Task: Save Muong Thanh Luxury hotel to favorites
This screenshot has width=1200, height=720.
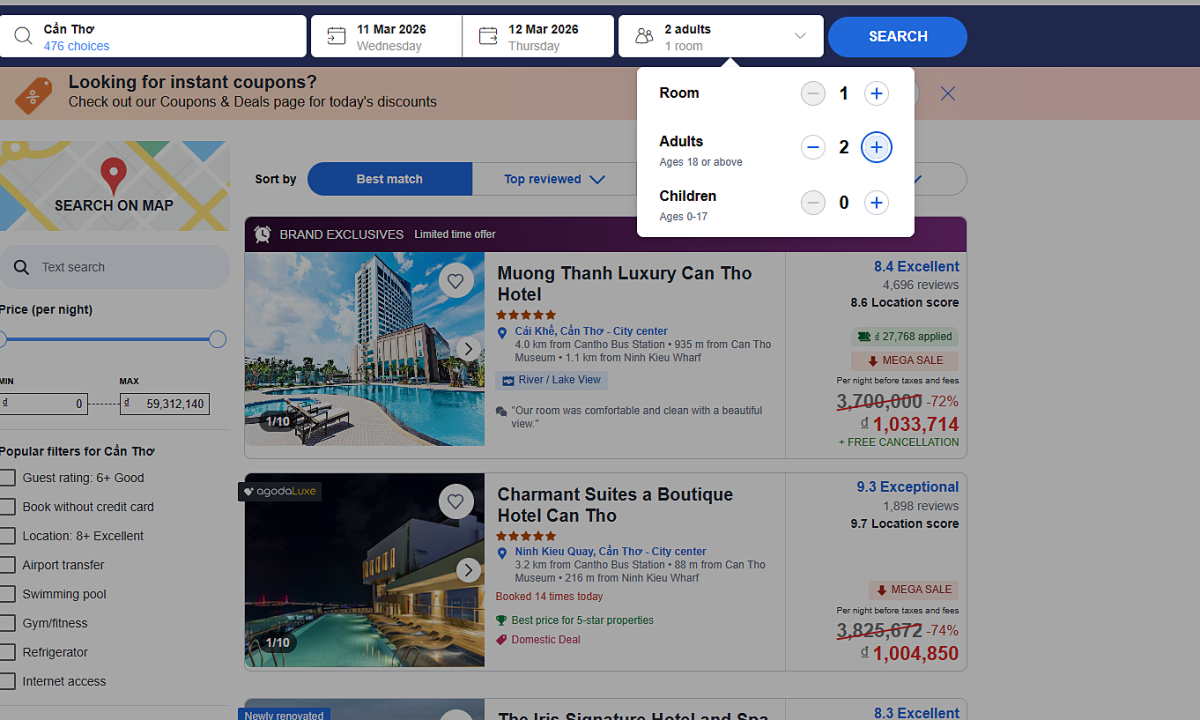Action: (x=456, y=281)
